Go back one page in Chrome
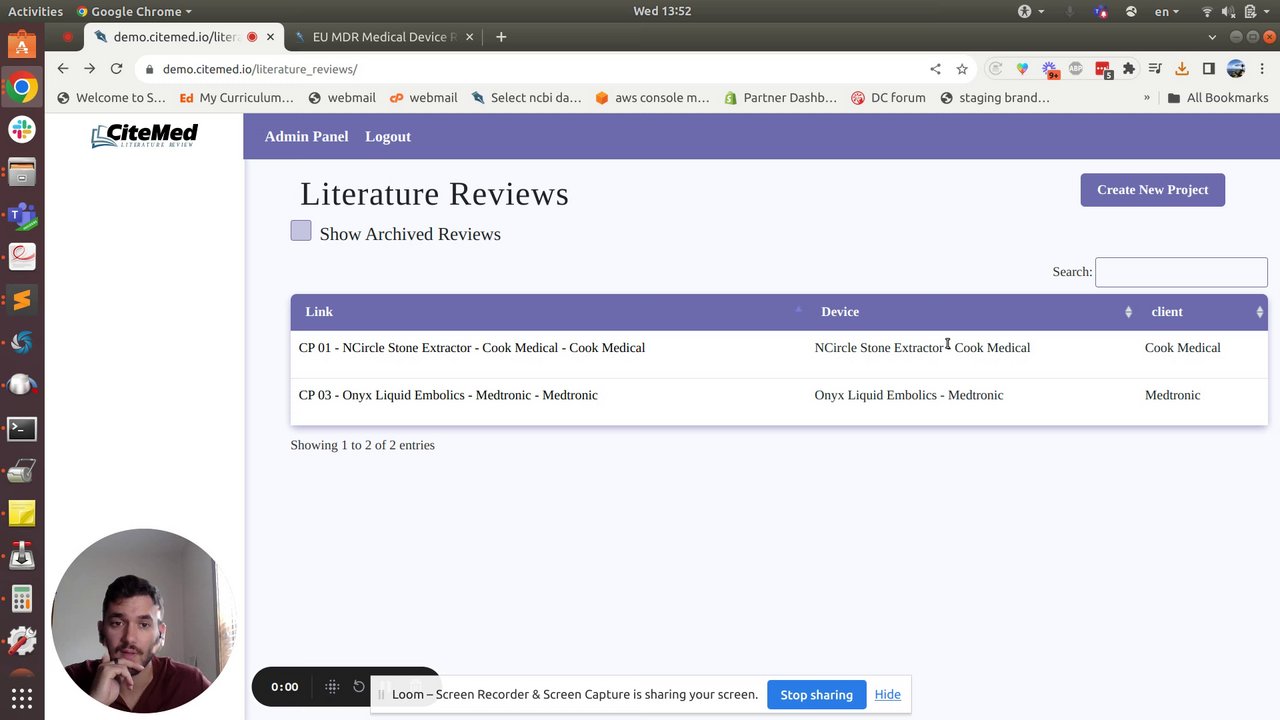The image size is (1280, 720). [63, 69]
